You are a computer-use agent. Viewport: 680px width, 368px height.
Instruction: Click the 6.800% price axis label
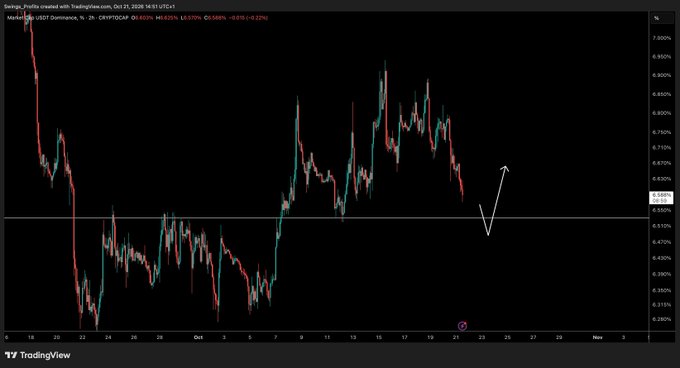point(662,113)
